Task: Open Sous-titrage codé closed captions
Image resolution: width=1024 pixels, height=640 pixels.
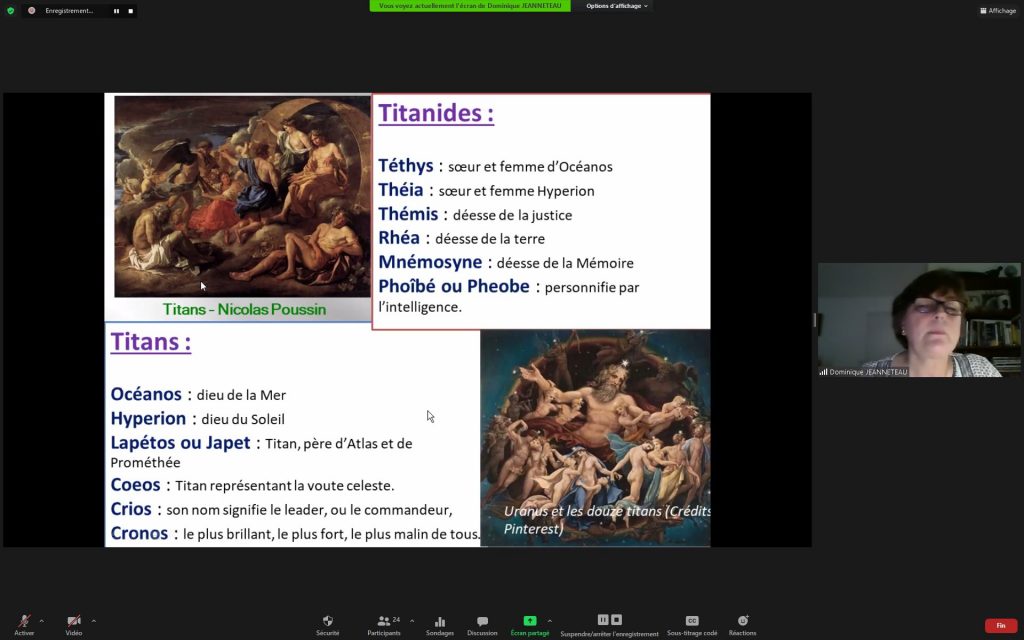Action: [x=692, y=624]
